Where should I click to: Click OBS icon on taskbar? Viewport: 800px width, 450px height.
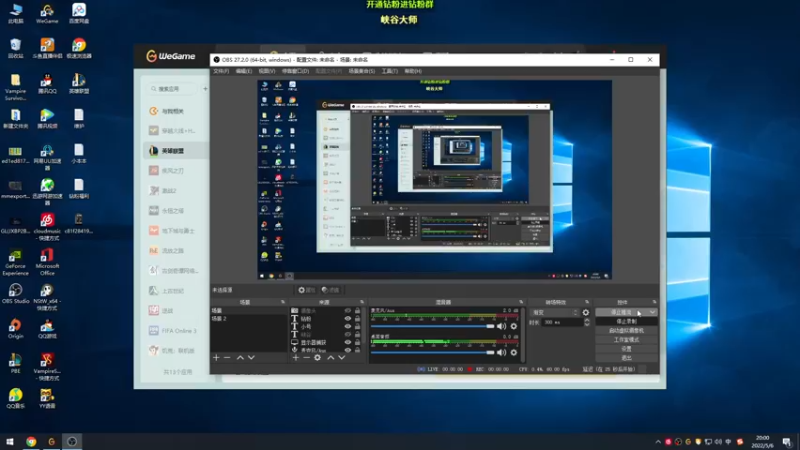pos(72,442)
